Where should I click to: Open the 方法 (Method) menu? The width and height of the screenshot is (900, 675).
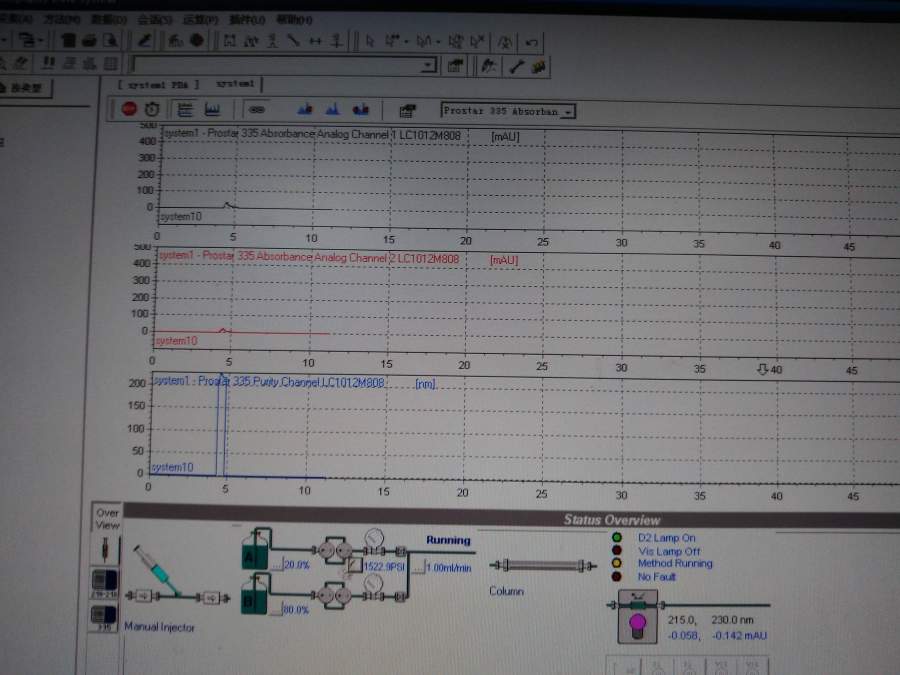[x=63, y=20]
